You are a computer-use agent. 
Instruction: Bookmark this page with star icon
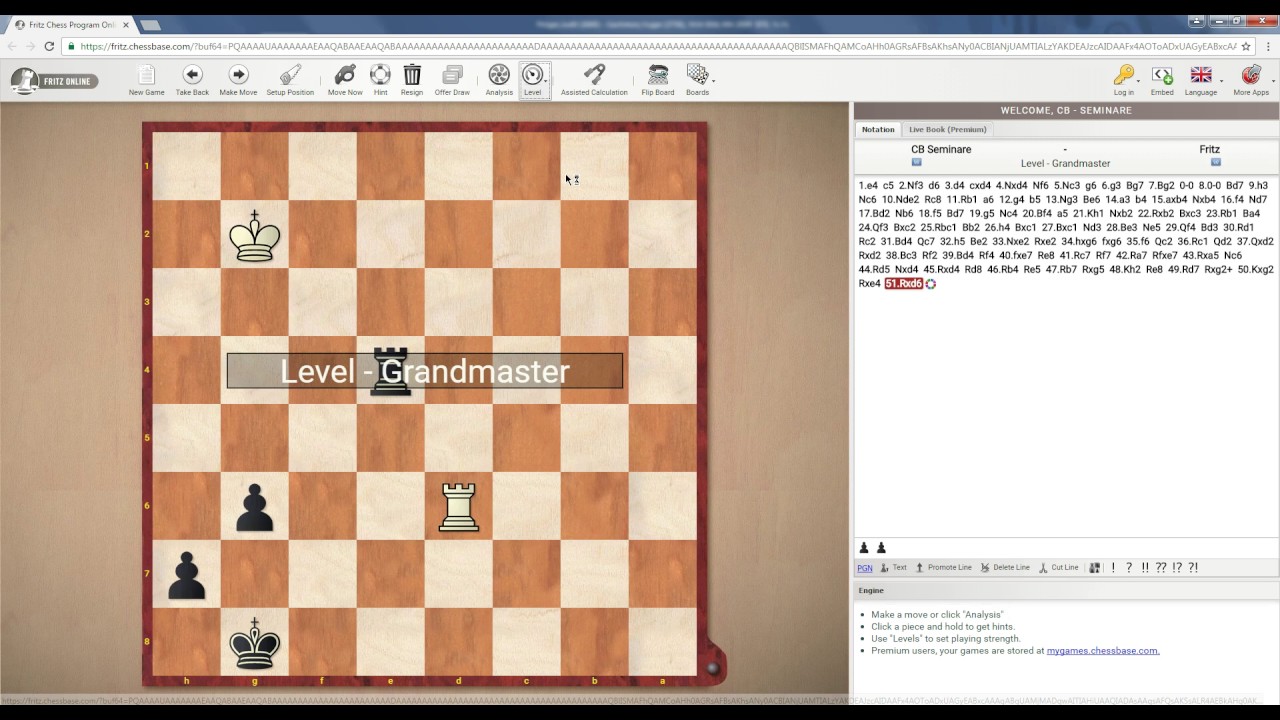tap(1246, 46)
